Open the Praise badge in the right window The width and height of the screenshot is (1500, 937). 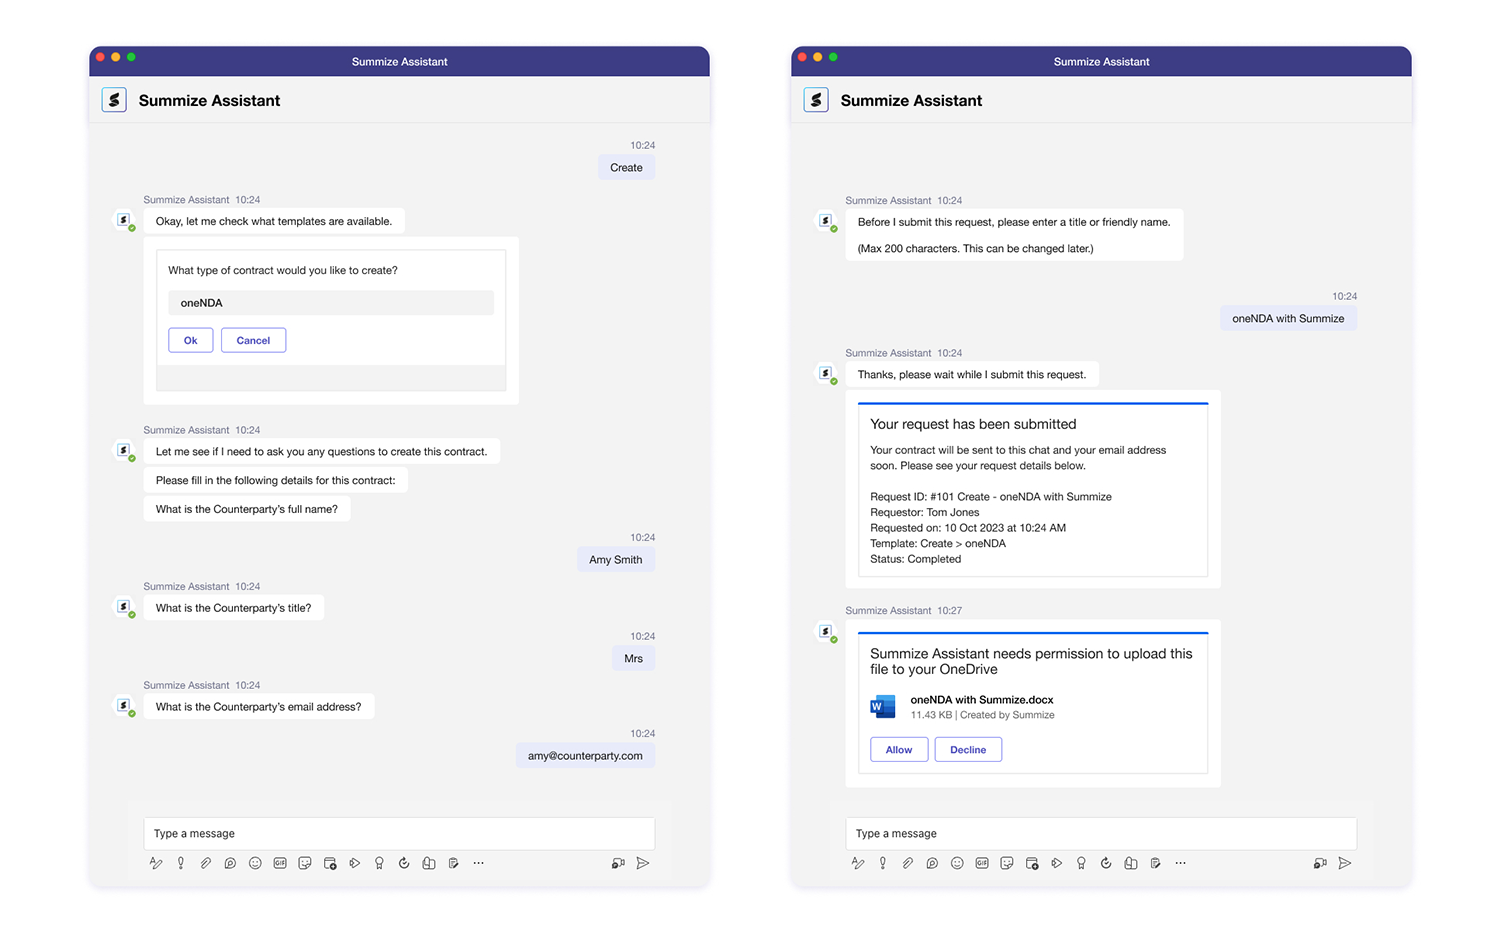1081,863
